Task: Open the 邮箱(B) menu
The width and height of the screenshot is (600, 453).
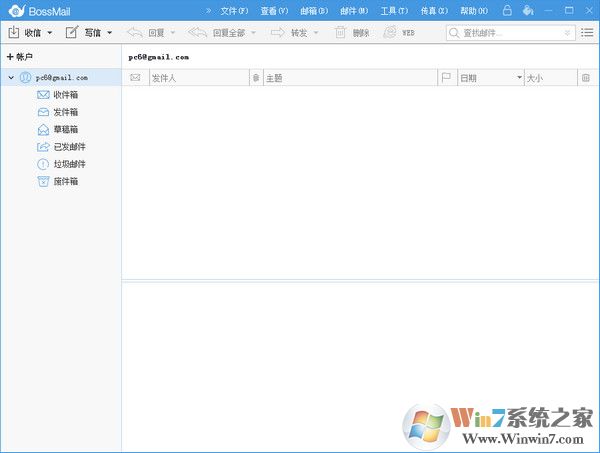Action: (x=314, y=11)
